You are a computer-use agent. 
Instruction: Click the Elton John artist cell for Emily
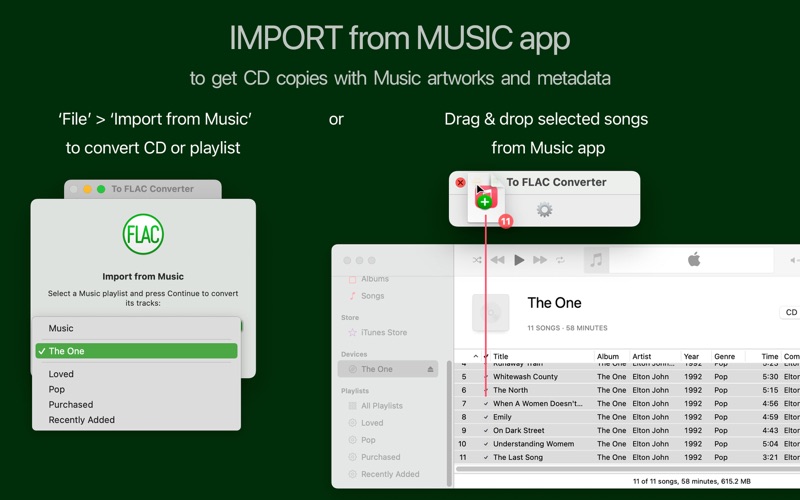click(x=651, y=417)
